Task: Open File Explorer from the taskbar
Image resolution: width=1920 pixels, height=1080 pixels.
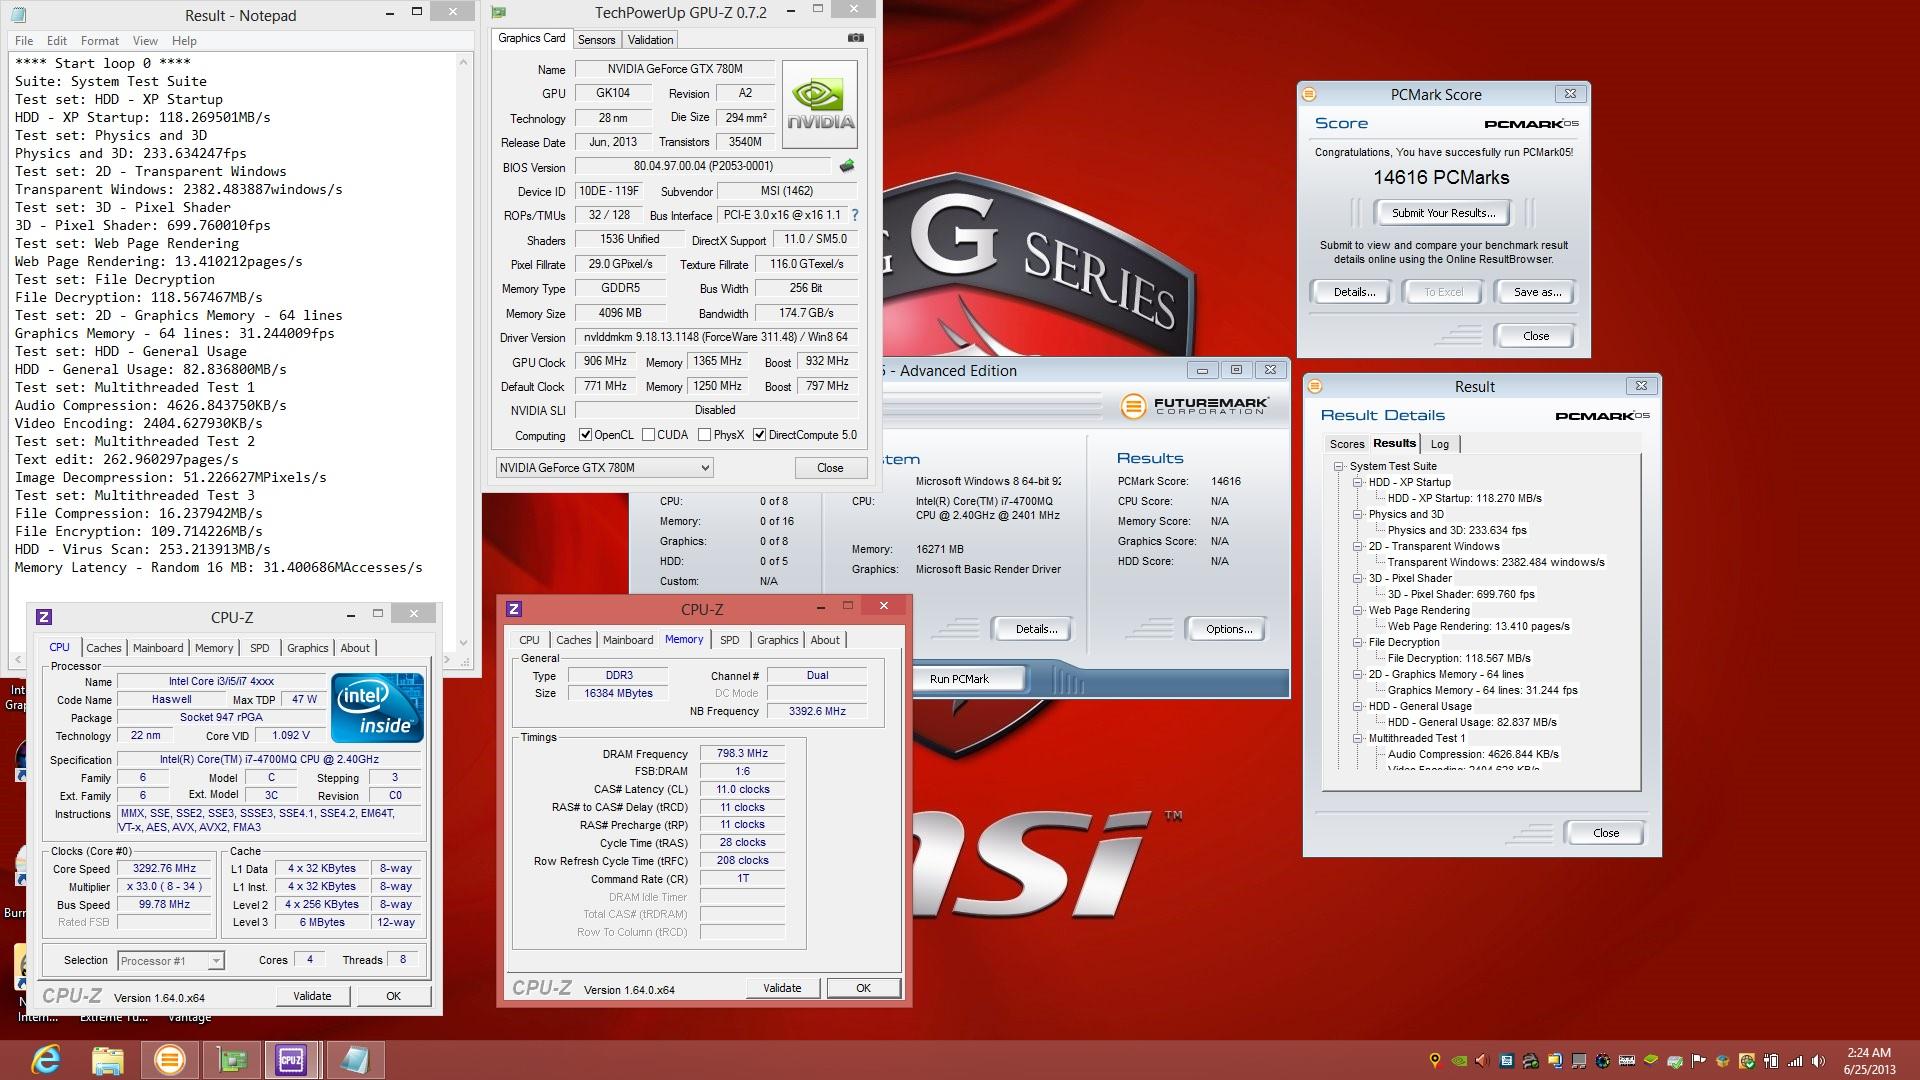Action: (107, 1059)
